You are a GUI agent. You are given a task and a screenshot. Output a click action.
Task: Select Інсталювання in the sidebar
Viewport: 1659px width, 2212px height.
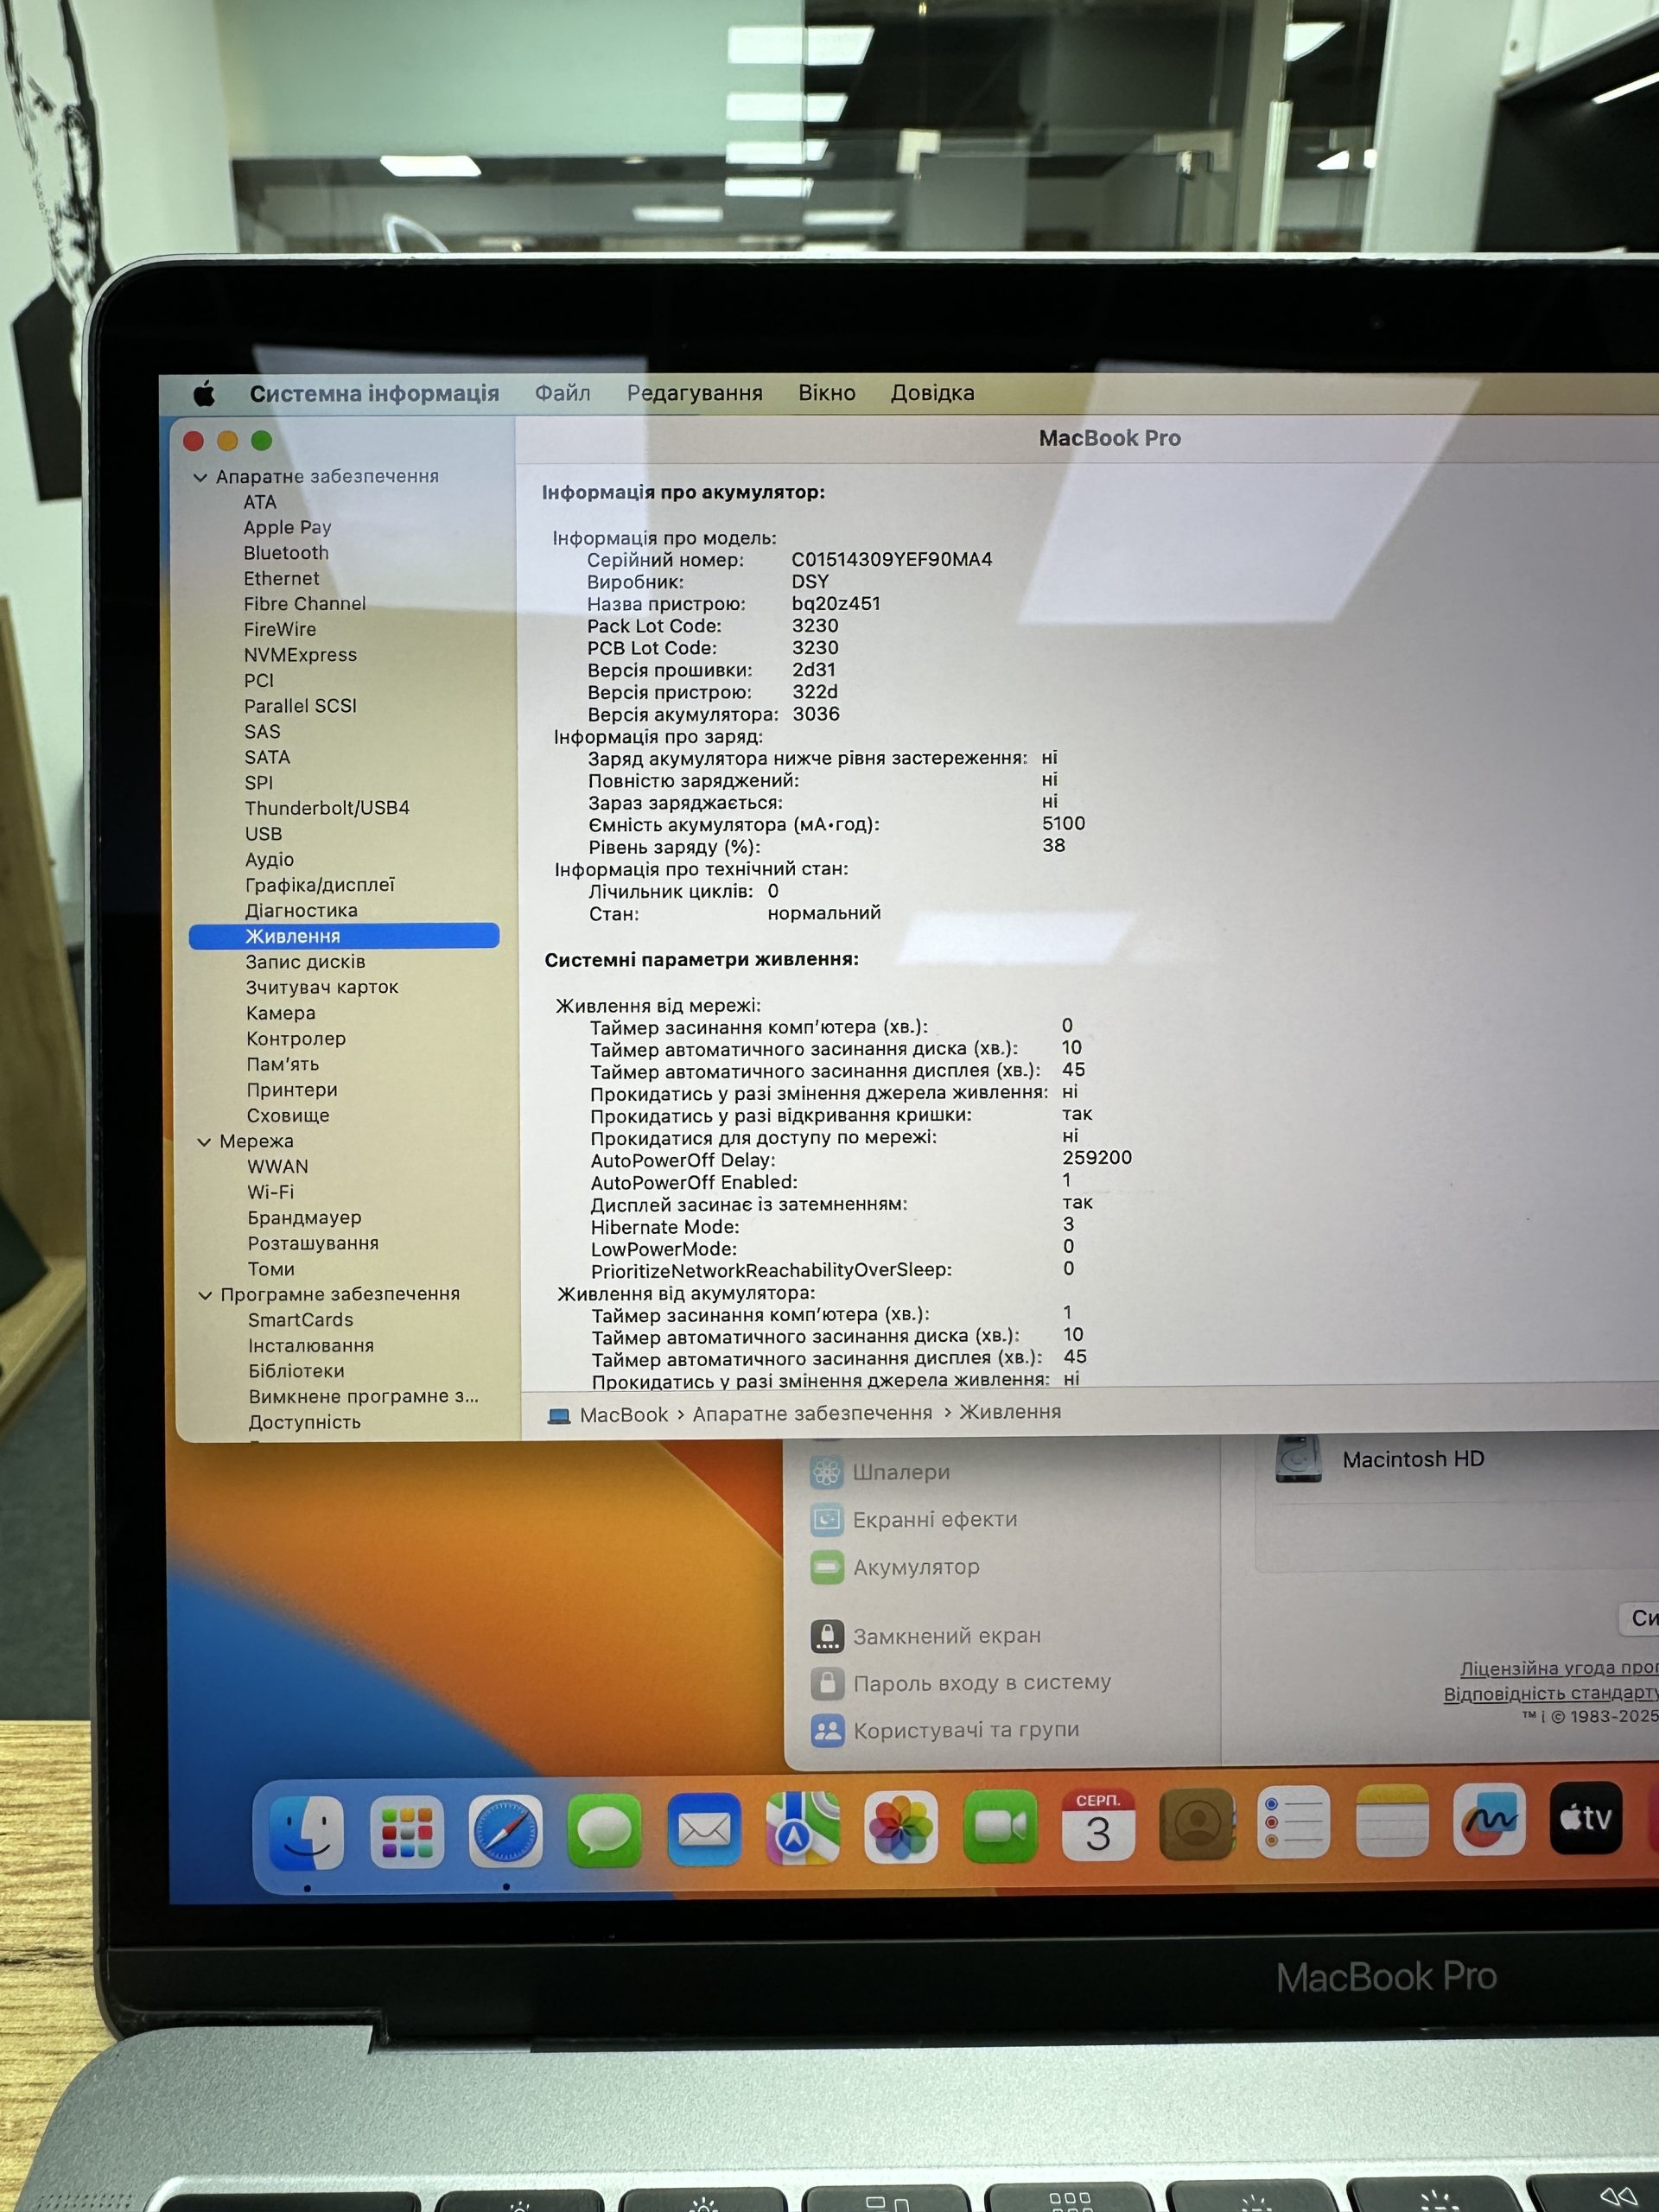click(311, 1346)
